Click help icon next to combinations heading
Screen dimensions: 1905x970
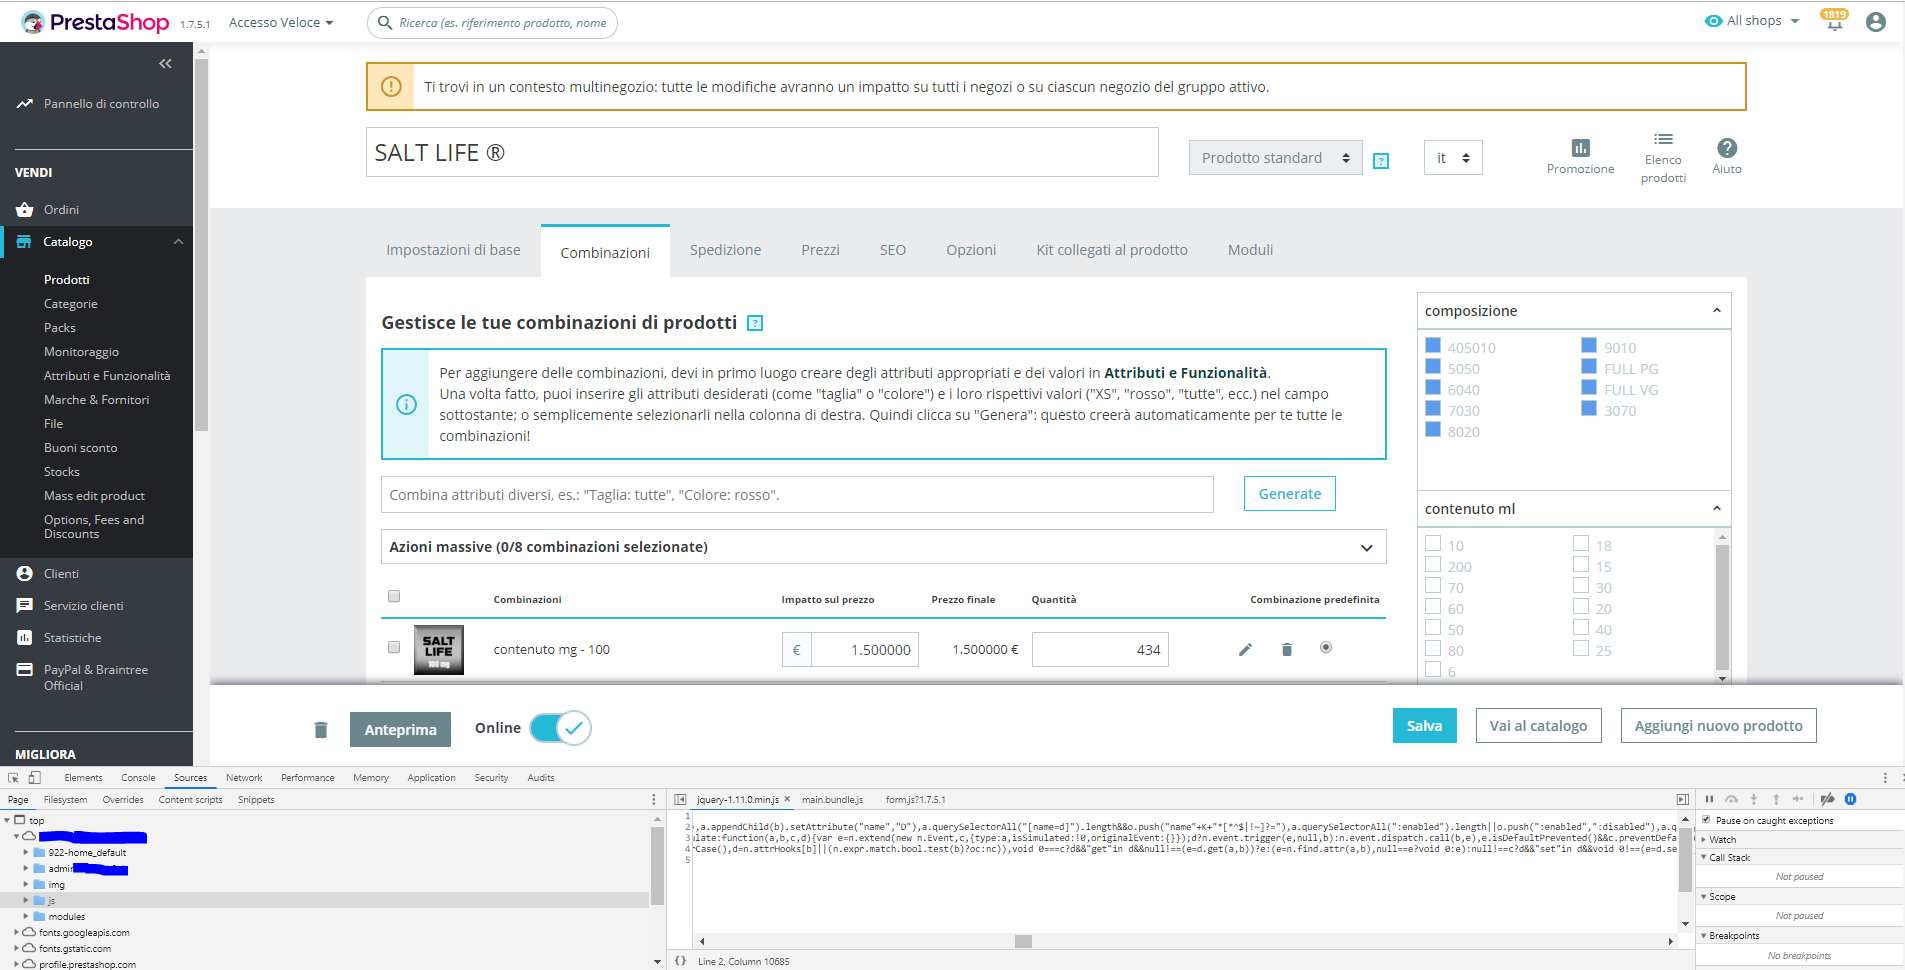pos(755,323)
